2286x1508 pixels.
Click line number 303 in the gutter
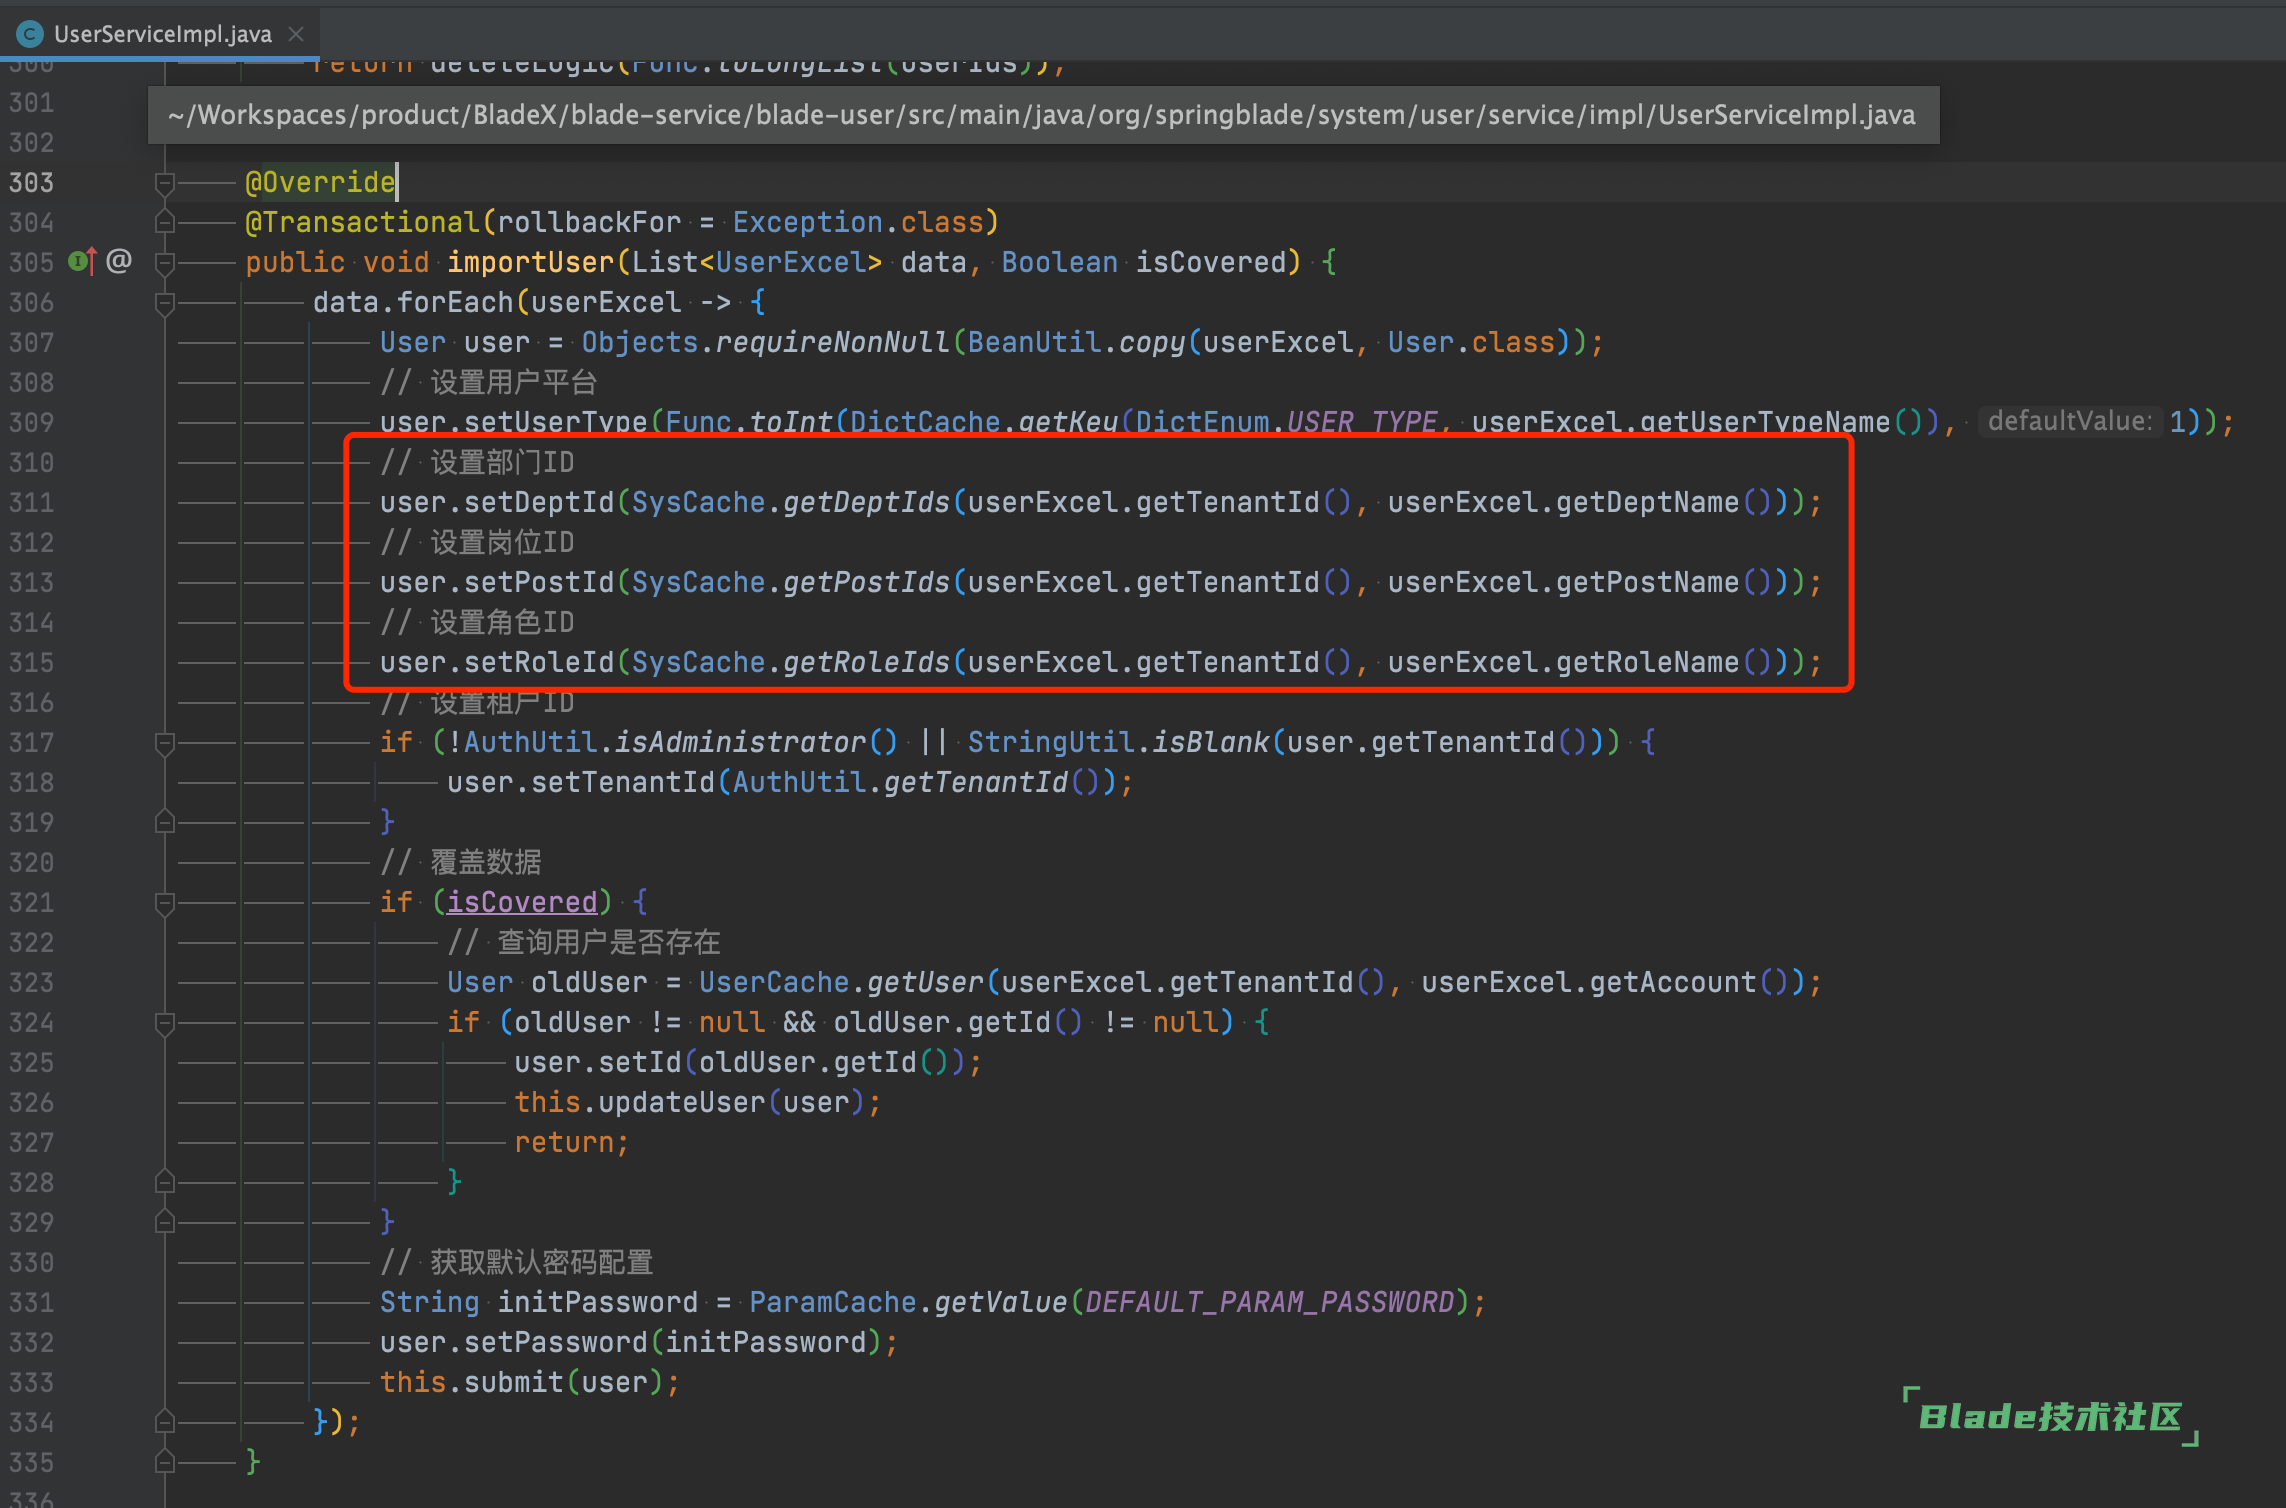31,182
